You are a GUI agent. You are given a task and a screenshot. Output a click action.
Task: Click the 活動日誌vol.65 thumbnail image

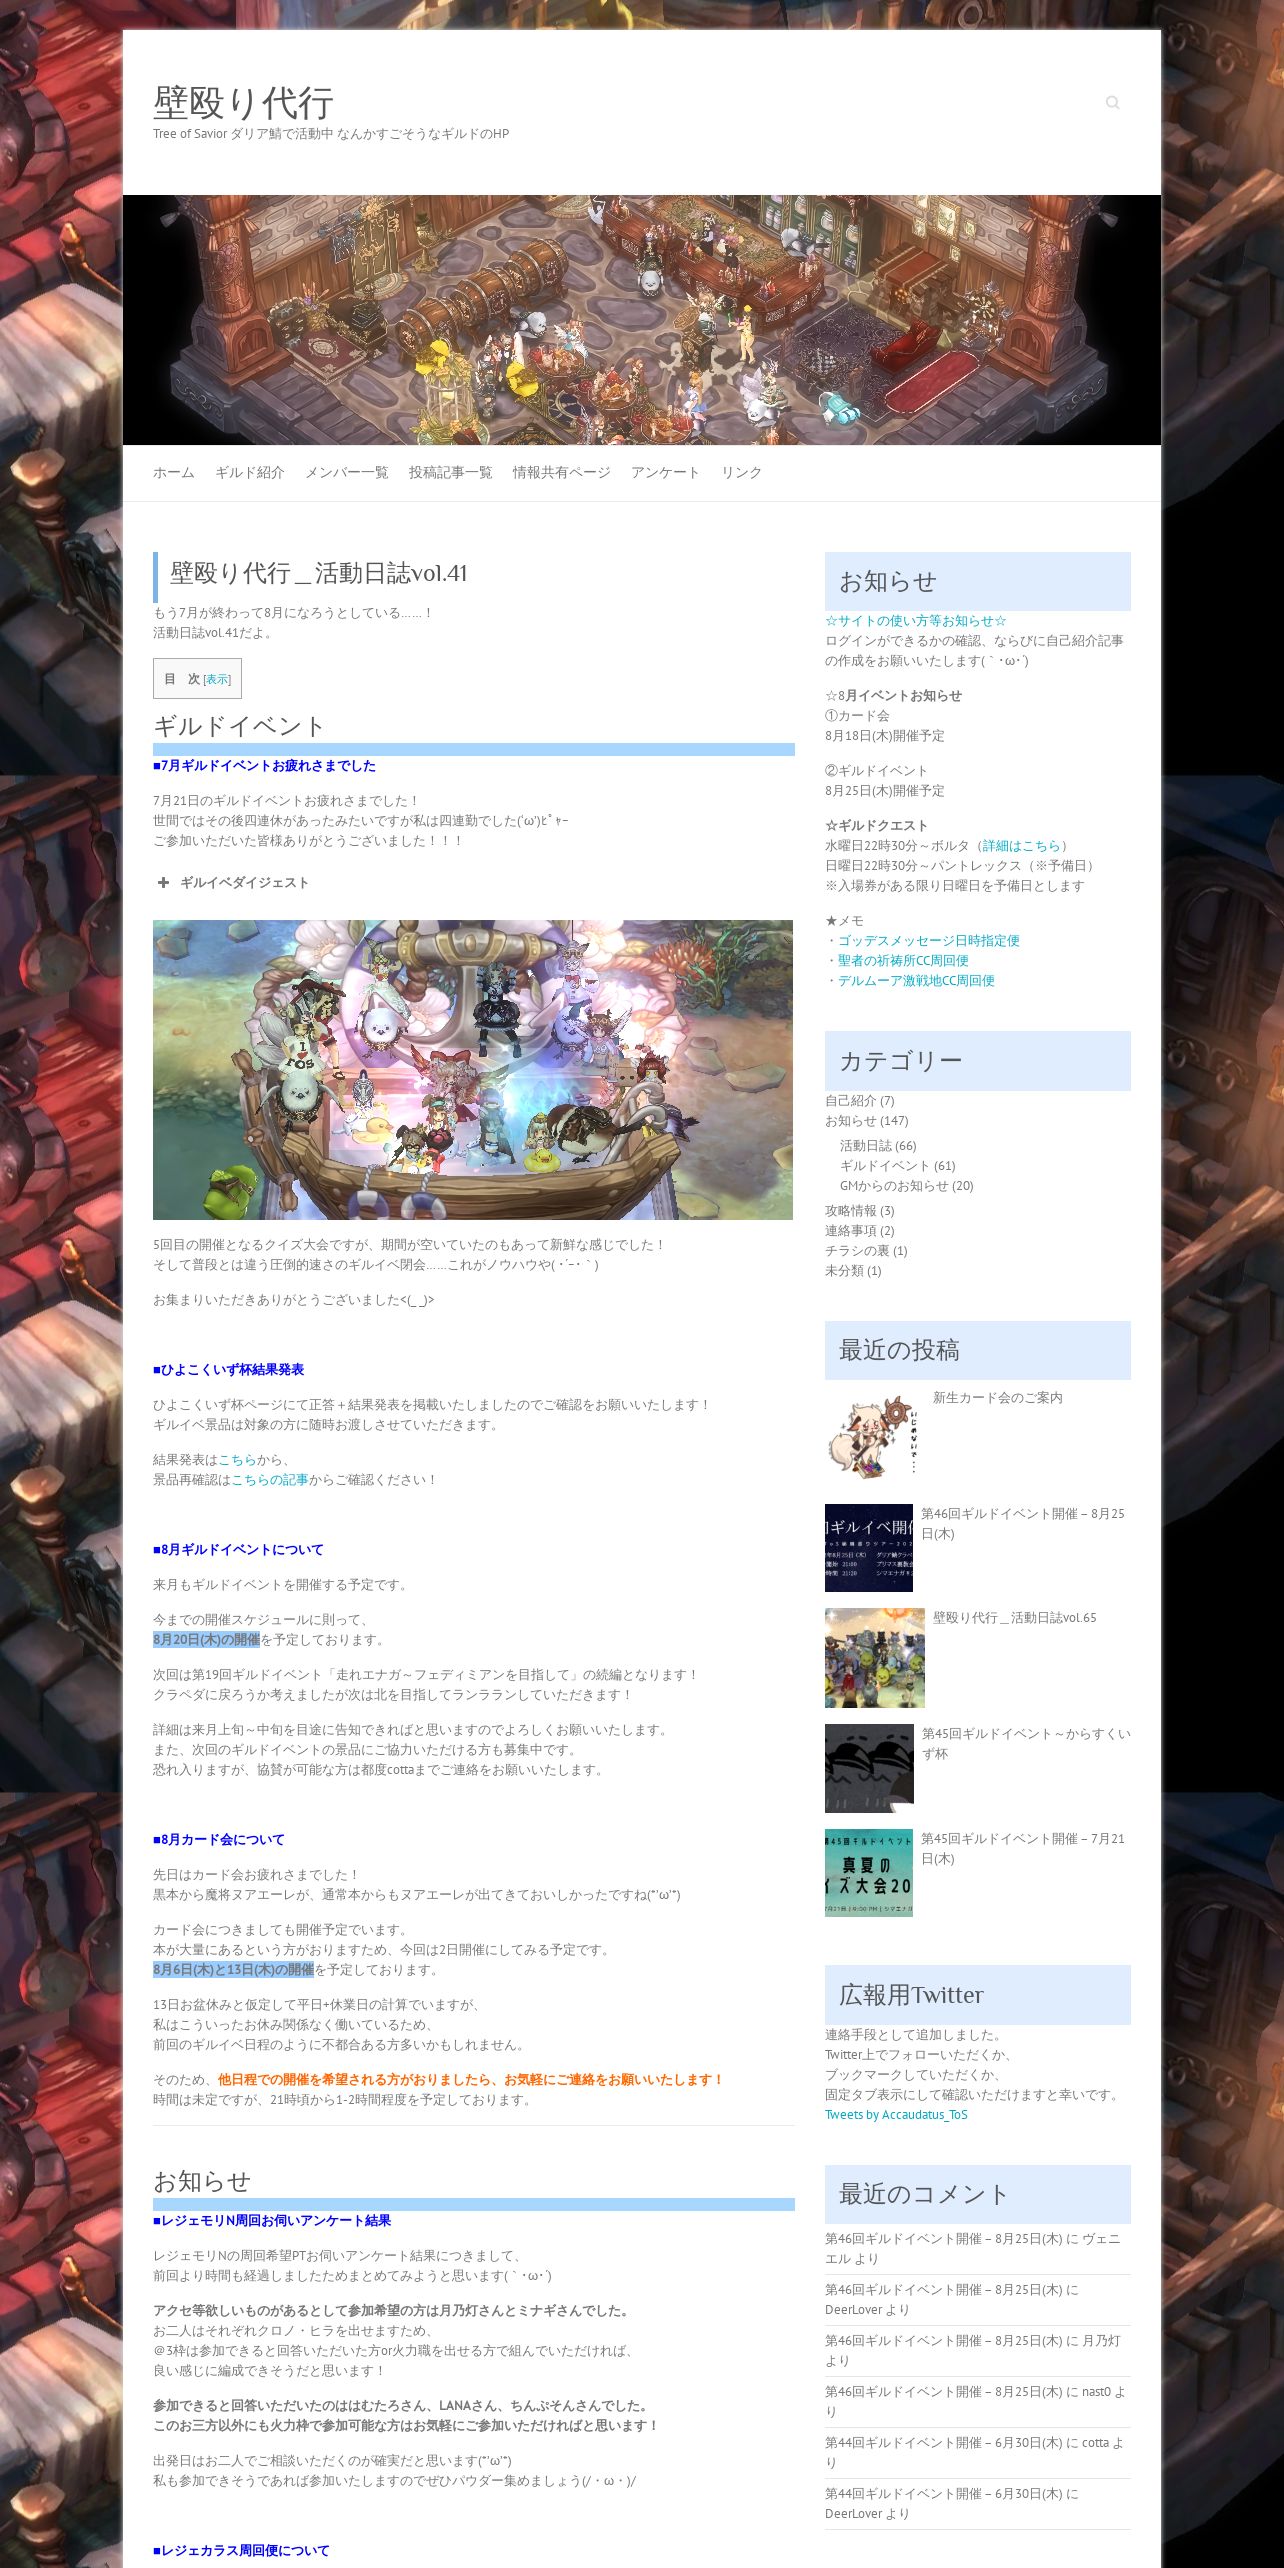pos(875,1658)
